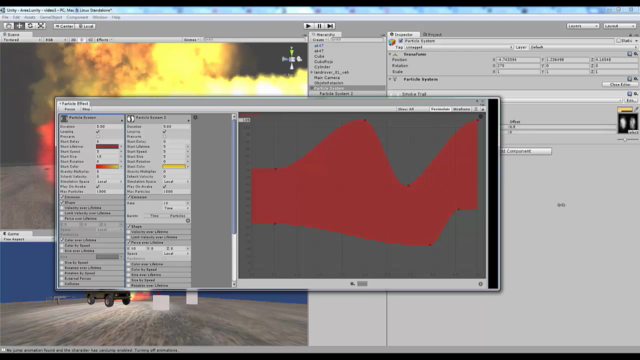Open Particle System component gear menu
640x360 pixels.
pos(636,79)
